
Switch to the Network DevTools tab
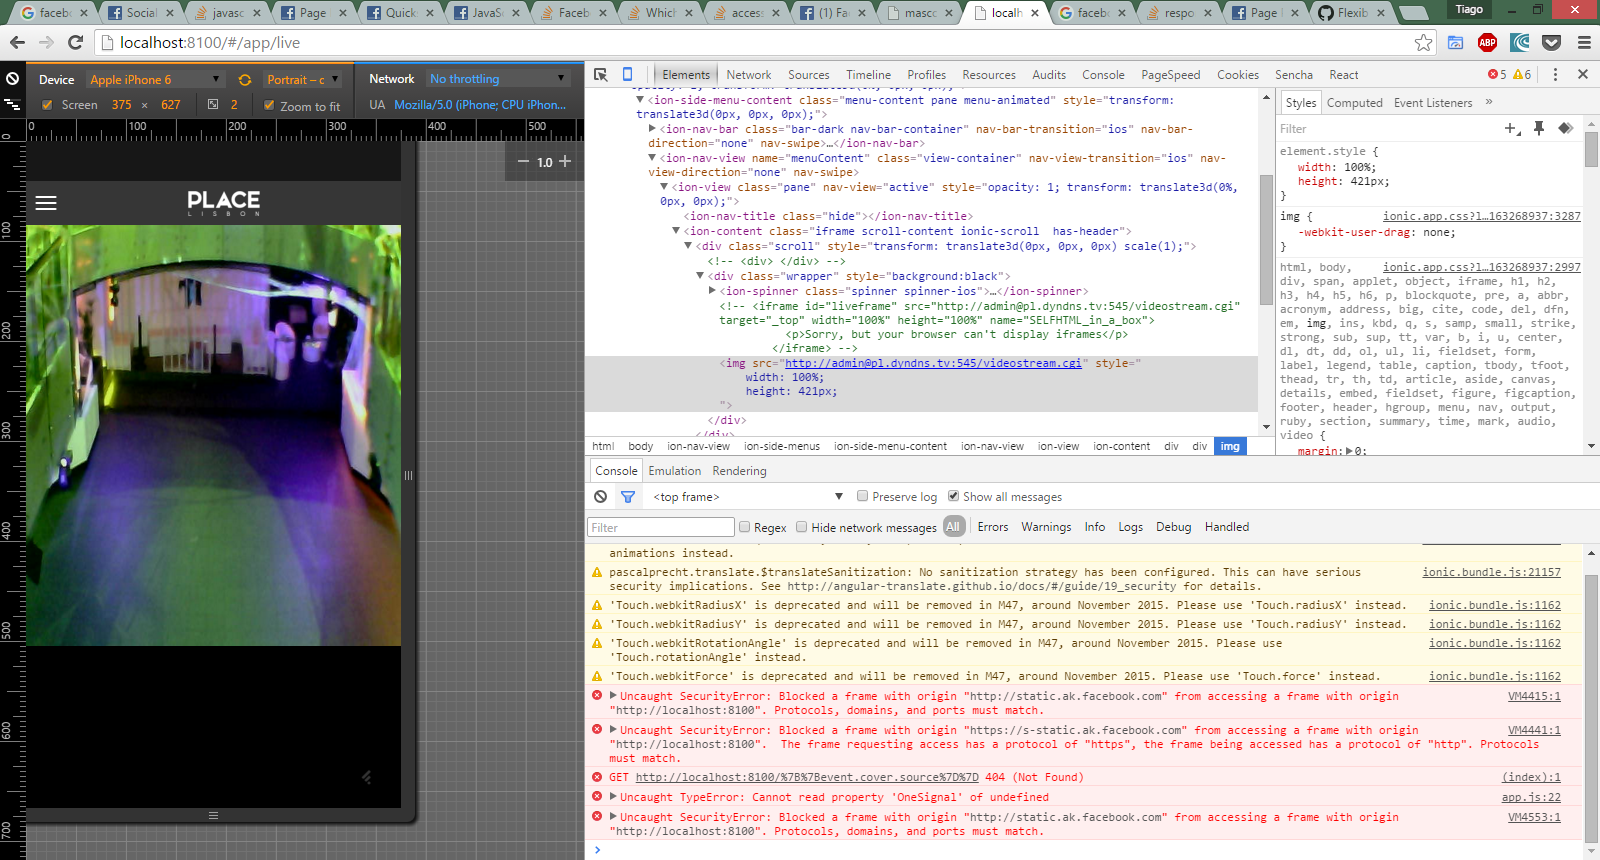point(749,75)
